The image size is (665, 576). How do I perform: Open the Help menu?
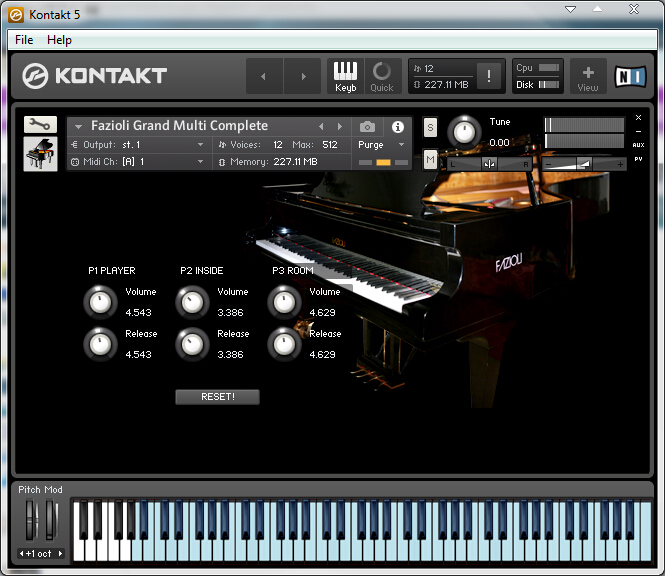point(59,40)
